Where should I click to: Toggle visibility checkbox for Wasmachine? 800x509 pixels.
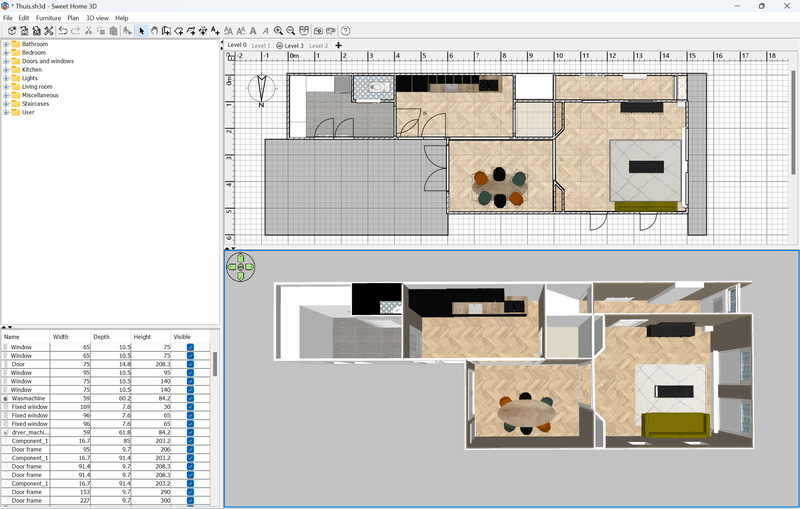[190, 398]
